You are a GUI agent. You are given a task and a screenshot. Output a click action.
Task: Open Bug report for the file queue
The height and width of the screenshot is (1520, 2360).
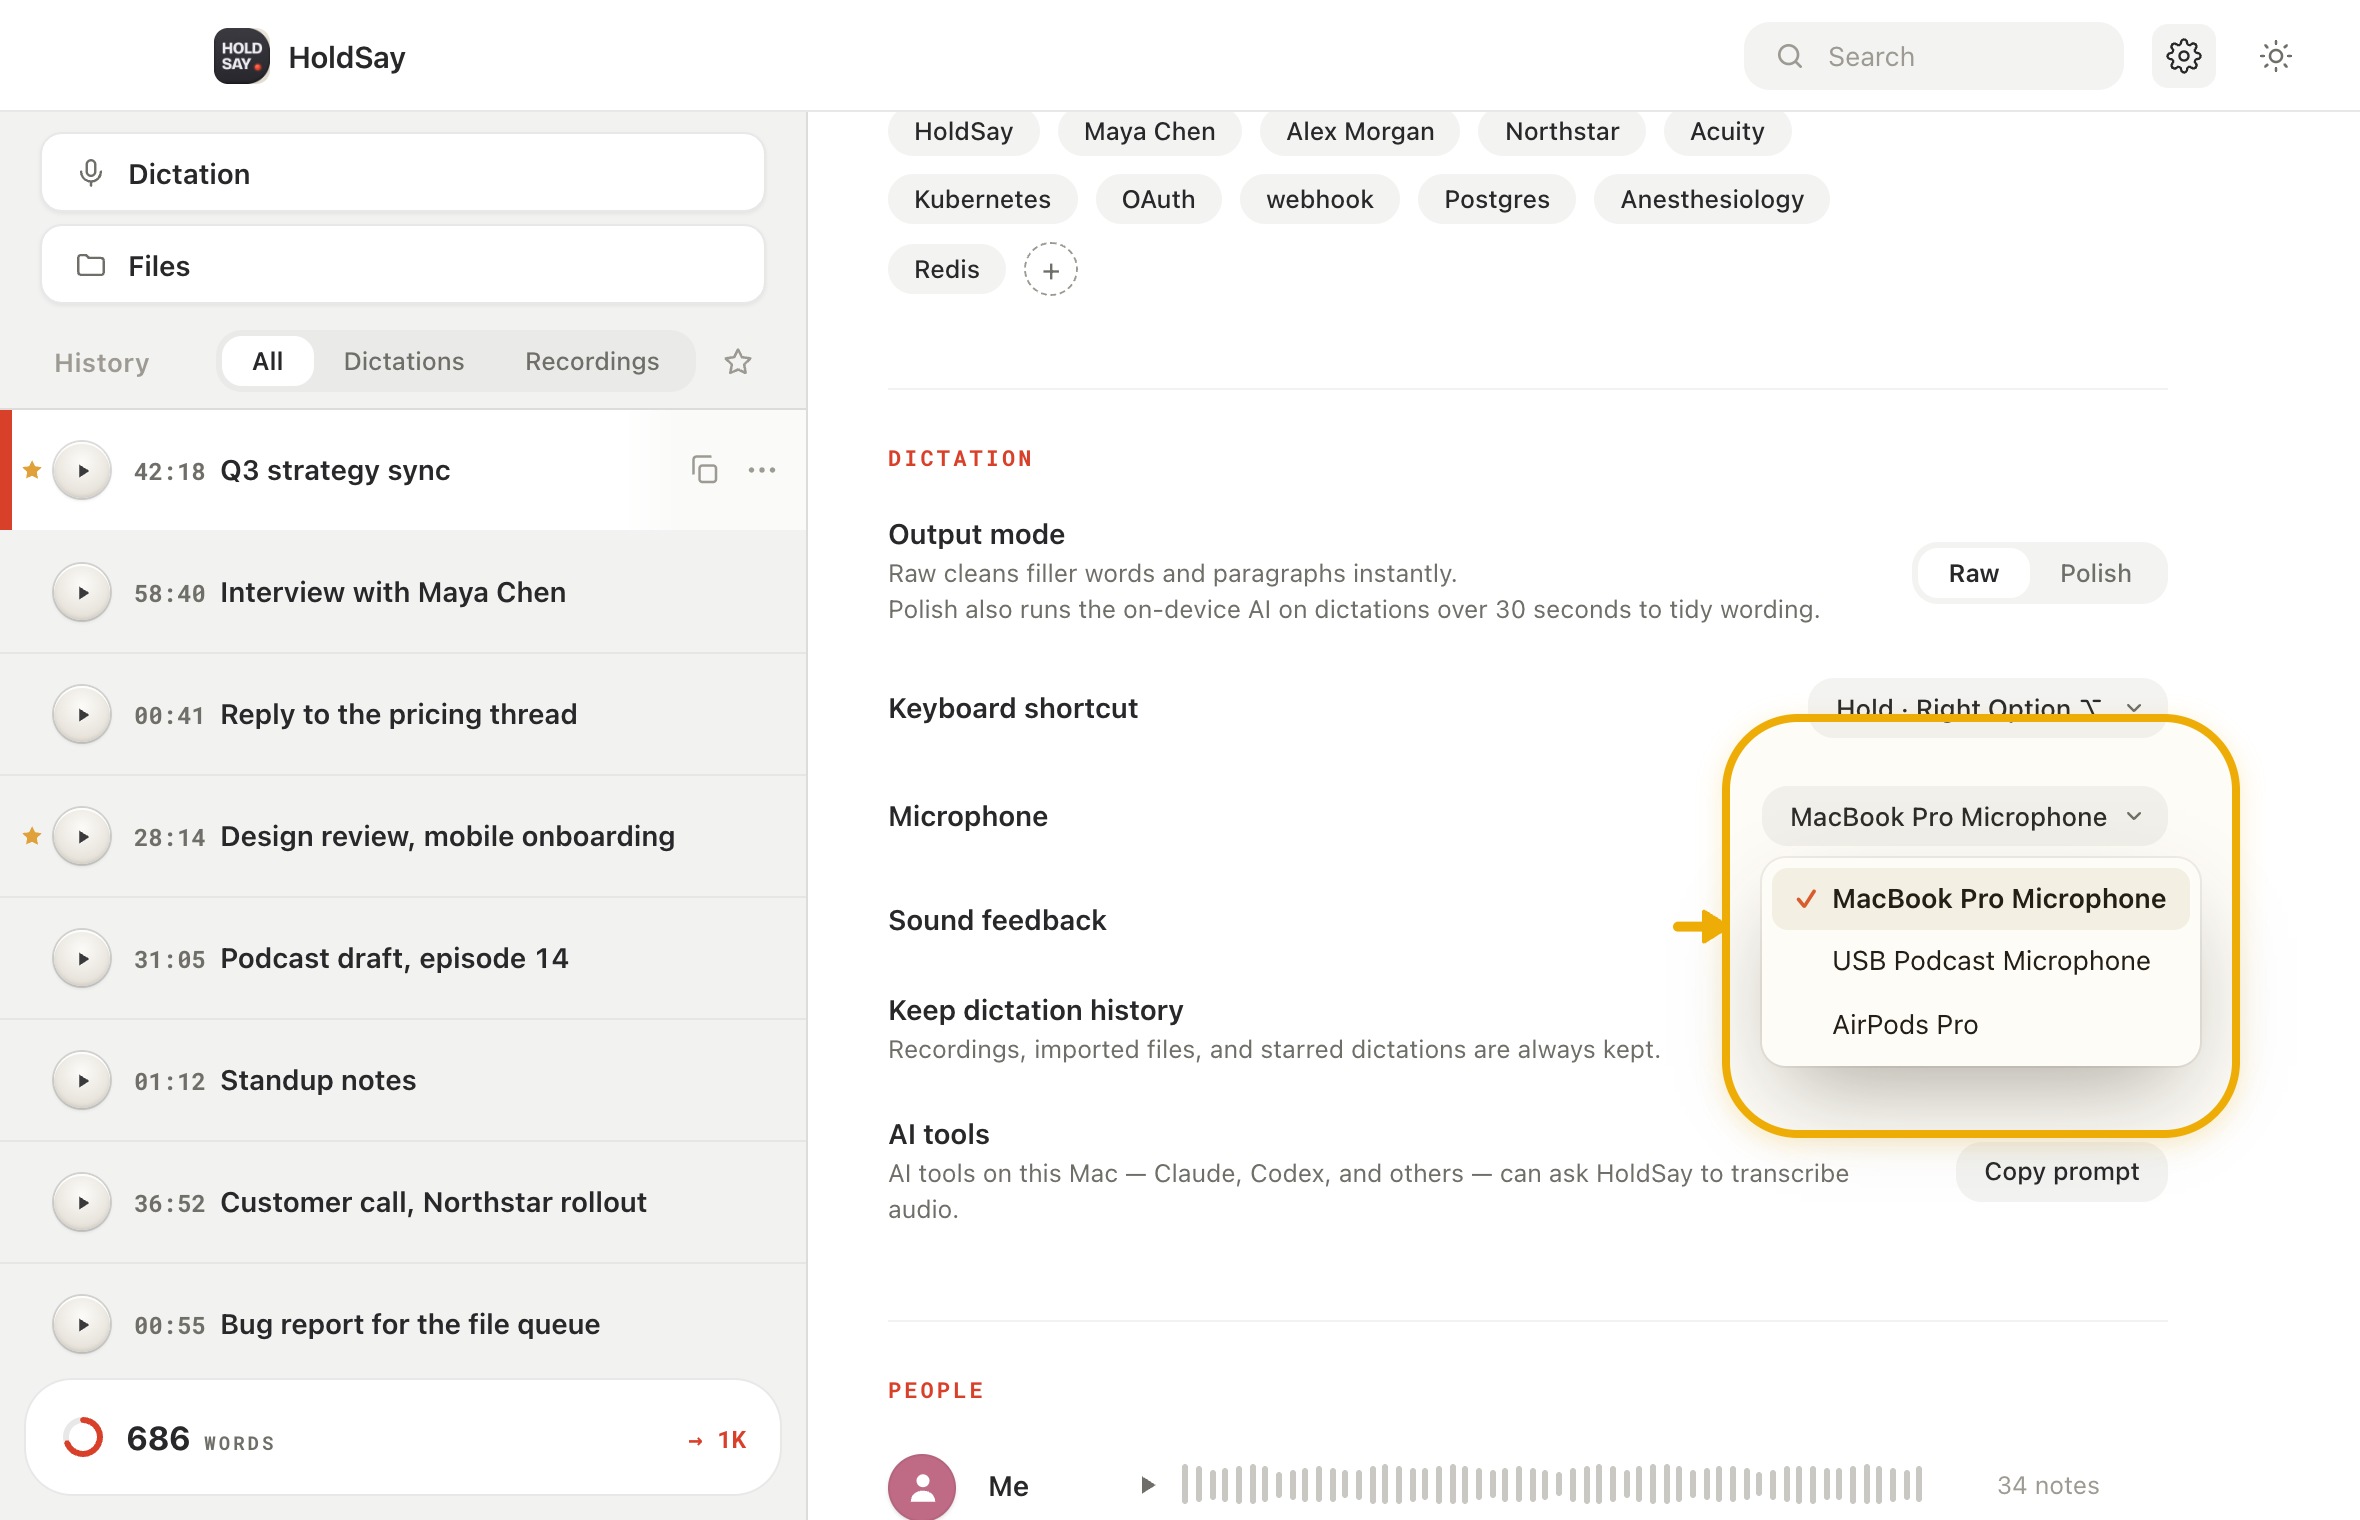point(403,1324)
